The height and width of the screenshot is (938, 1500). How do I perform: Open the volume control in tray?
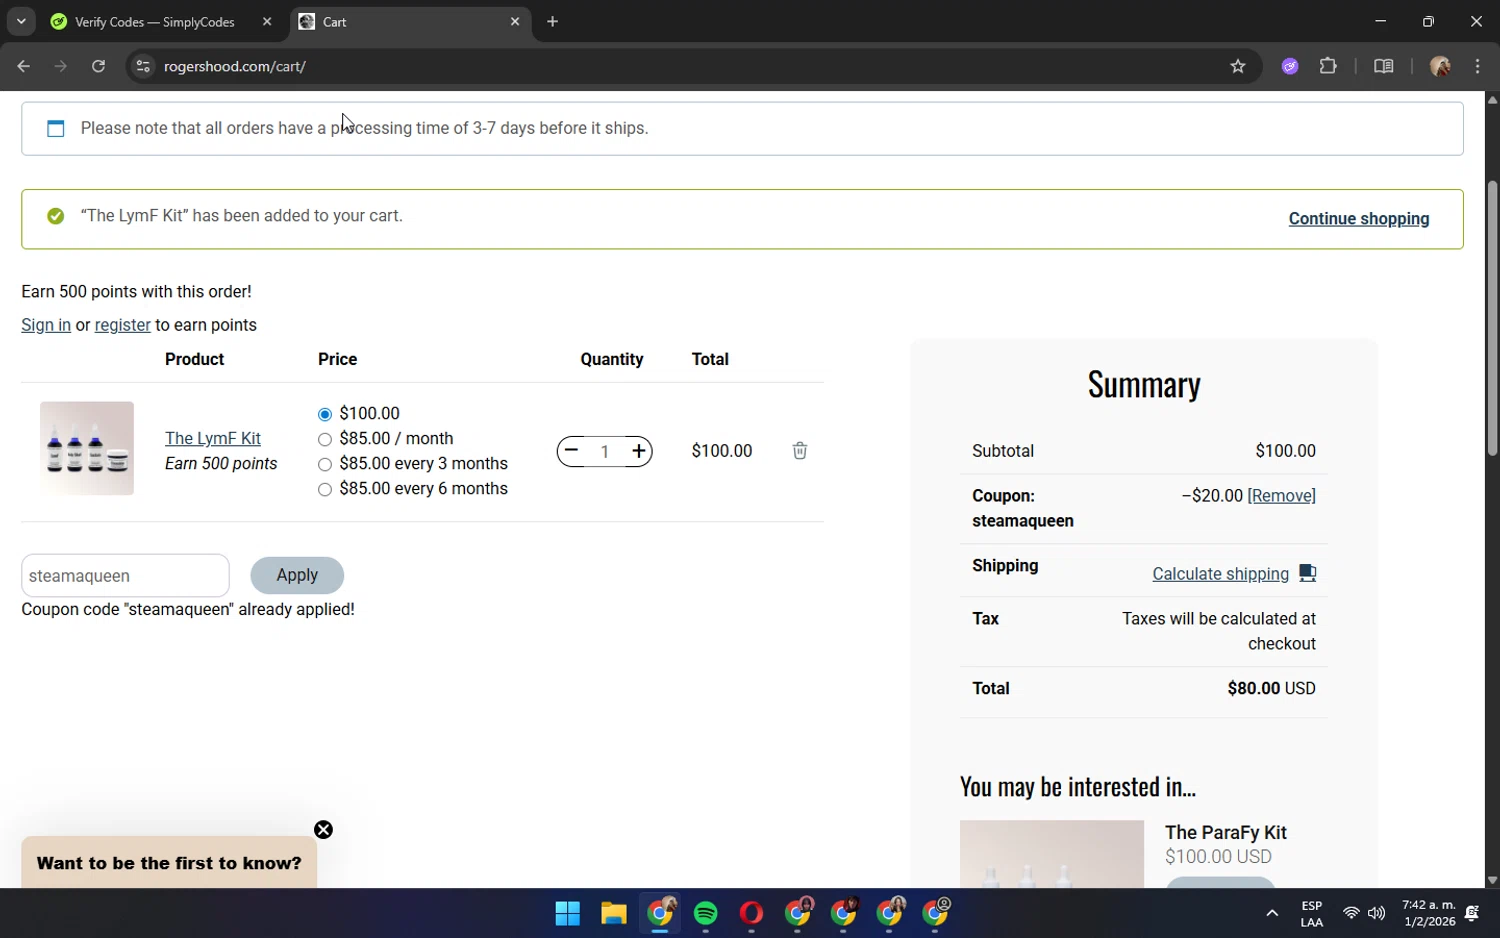(x=1377, y=913)
